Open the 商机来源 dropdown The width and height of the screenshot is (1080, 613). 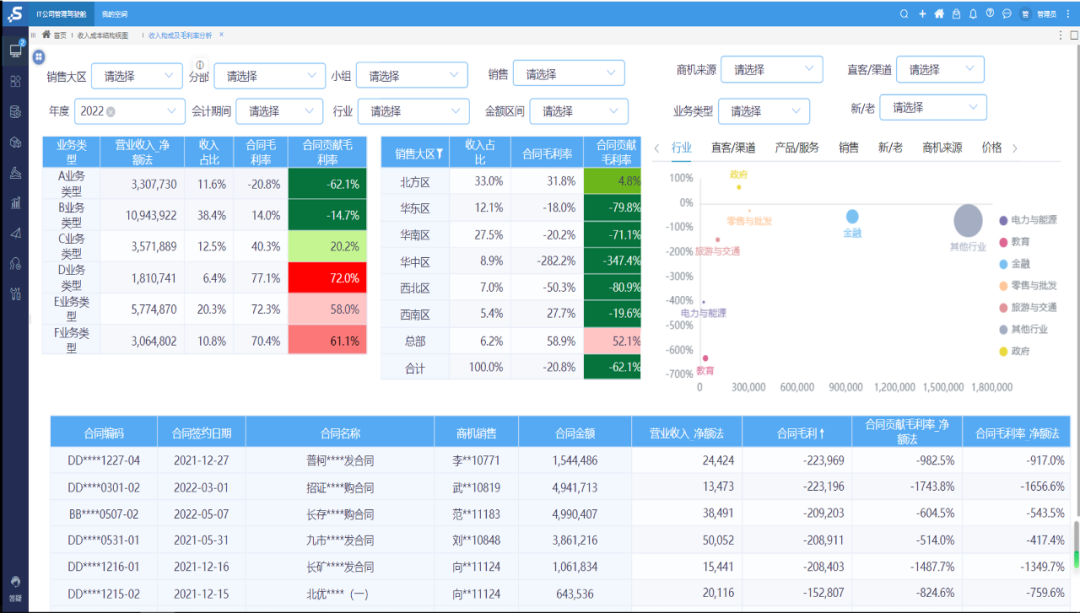[x=771, y=70]
